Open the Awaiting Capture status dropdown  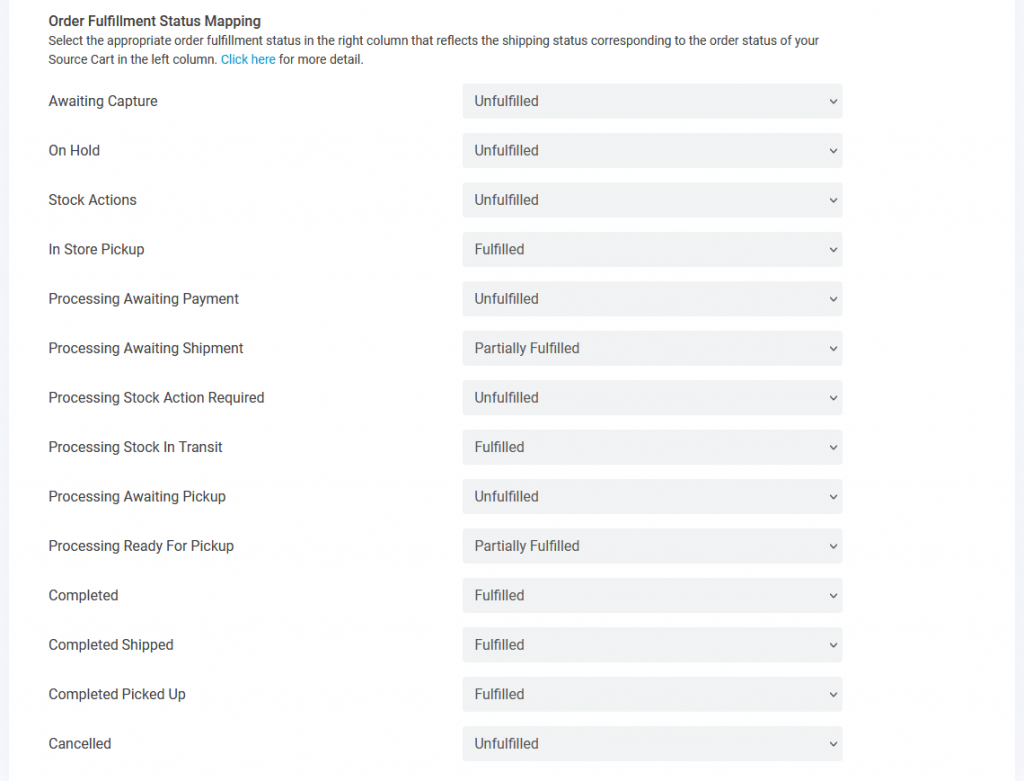(x=651, y=101)
